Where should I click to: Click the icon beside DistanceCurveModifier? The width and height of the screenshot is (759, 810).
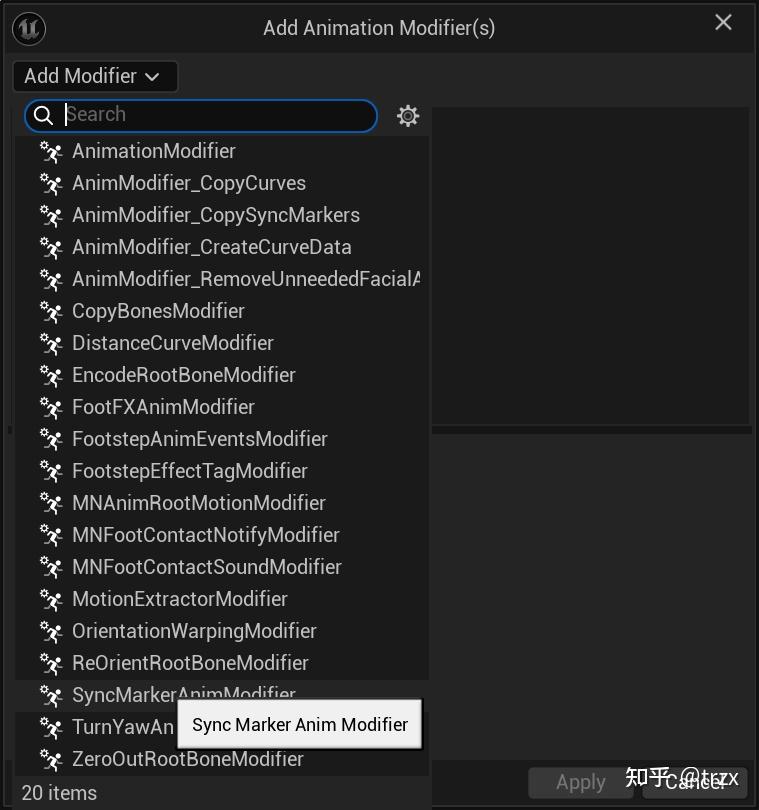pyautogui.click(x=51, y=343)
